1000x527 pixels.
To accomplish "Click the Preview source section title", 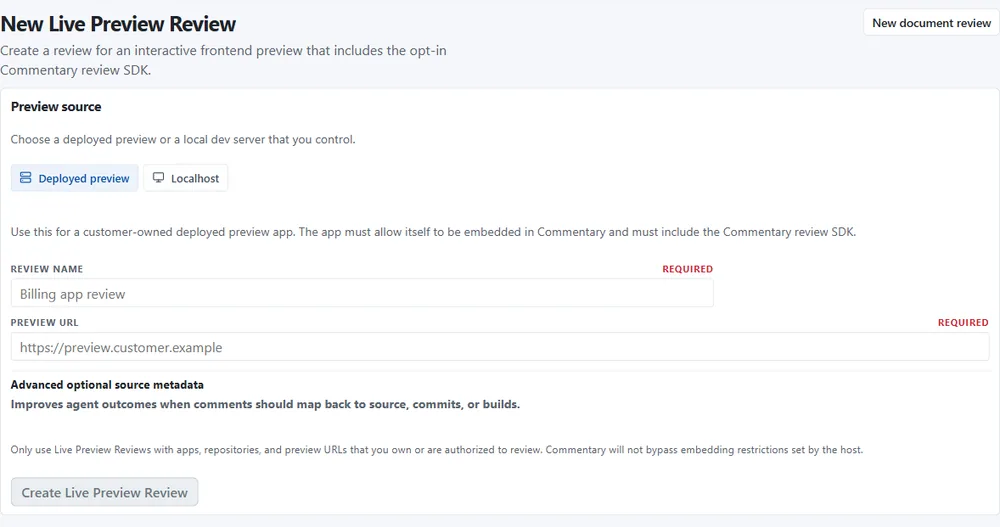I will pyautogui.click(x=56, y=107).
